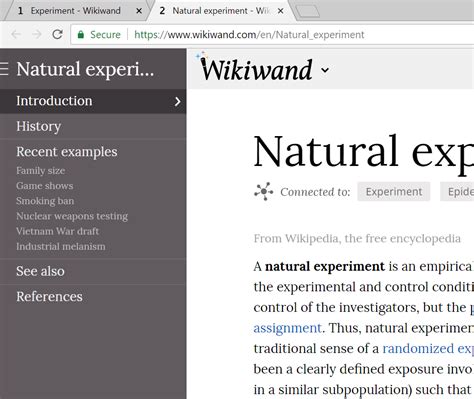Click the Natural experi... sidebar title
This screenshot has height=399, width=474.
pyautogui.click(x=85, y=69)
